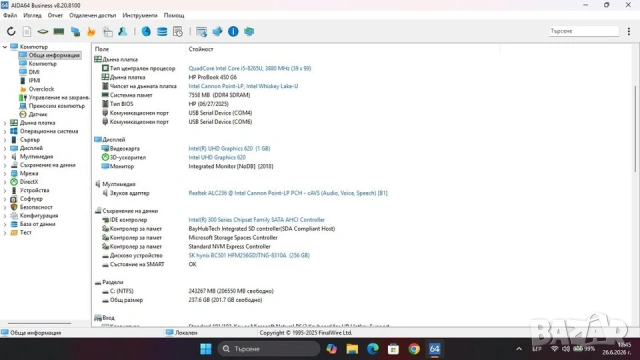Image resolution: width=640 pixels, height=360 pixels.
Task: Expand Безопасност tree node
Action: (x=5, y=207)
